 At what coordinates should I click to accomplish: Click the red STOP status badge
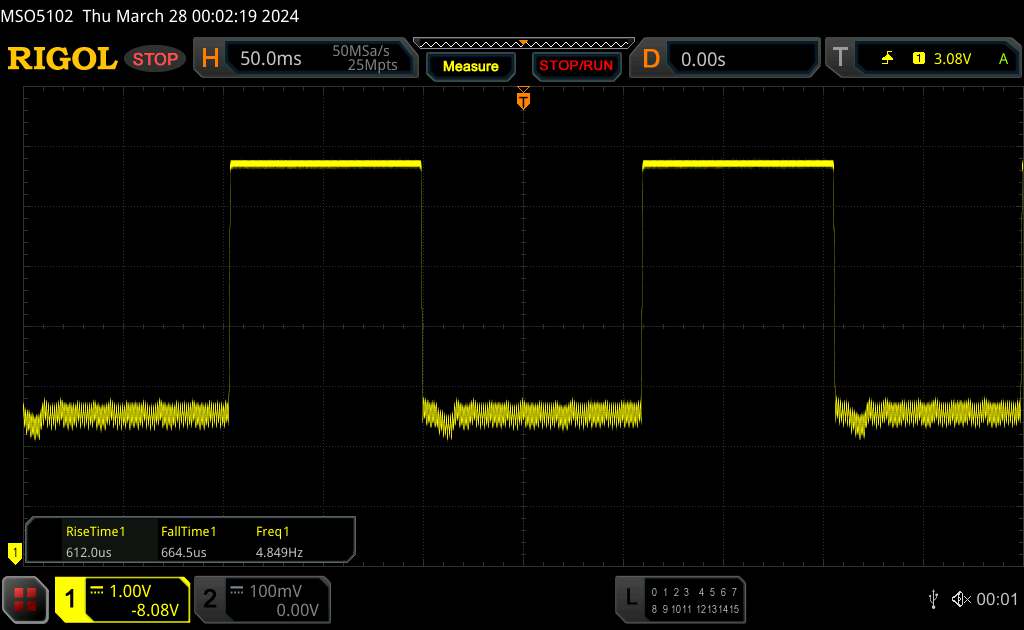point(156,59)
